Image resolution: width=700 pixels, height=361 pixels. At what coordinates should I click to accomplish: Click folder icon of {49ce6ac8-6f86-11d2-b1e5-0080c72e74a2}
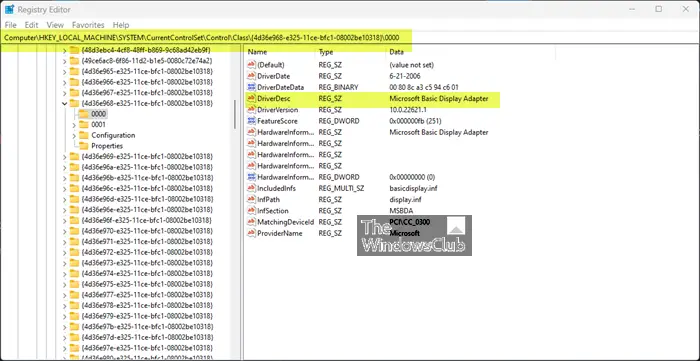[74, 61]
